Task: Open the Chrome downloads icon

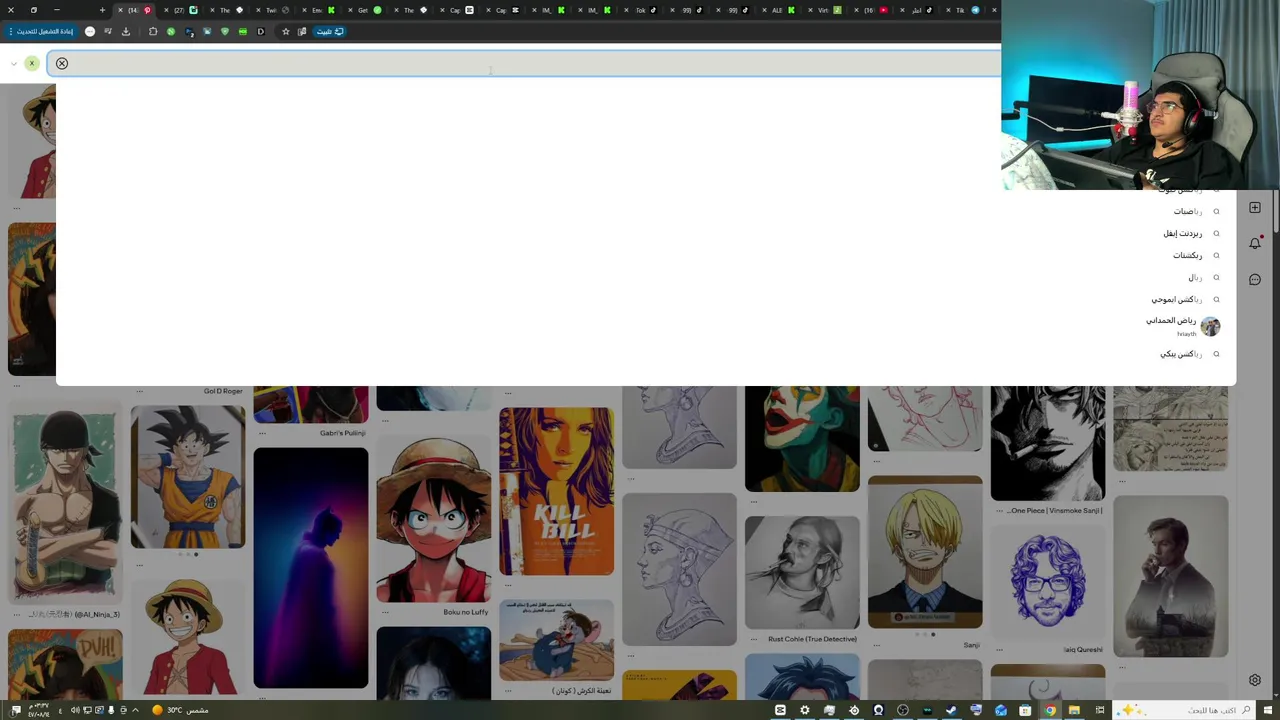Action: pyautogui.click(x=126, y=31)
